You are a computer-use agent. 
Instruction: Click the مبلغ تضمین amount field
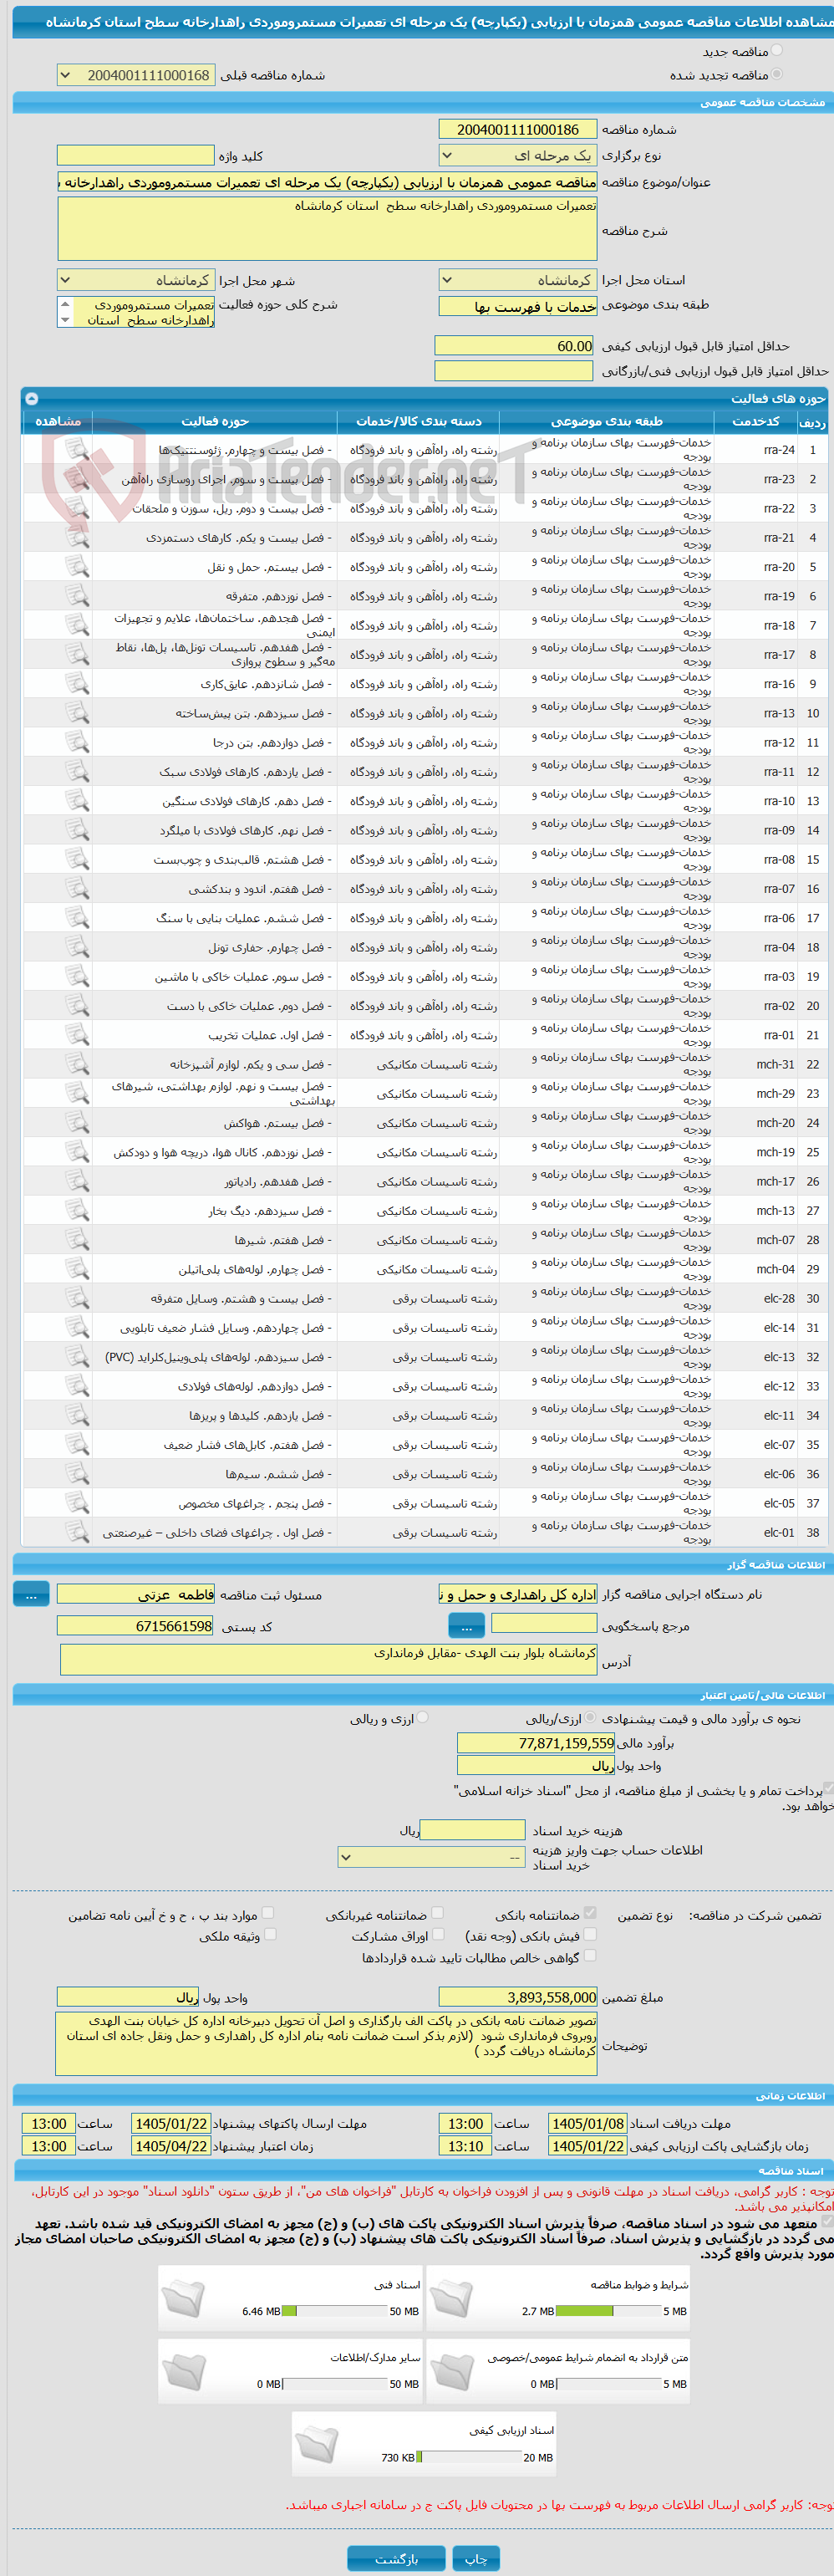click(x=518, y=1997)
